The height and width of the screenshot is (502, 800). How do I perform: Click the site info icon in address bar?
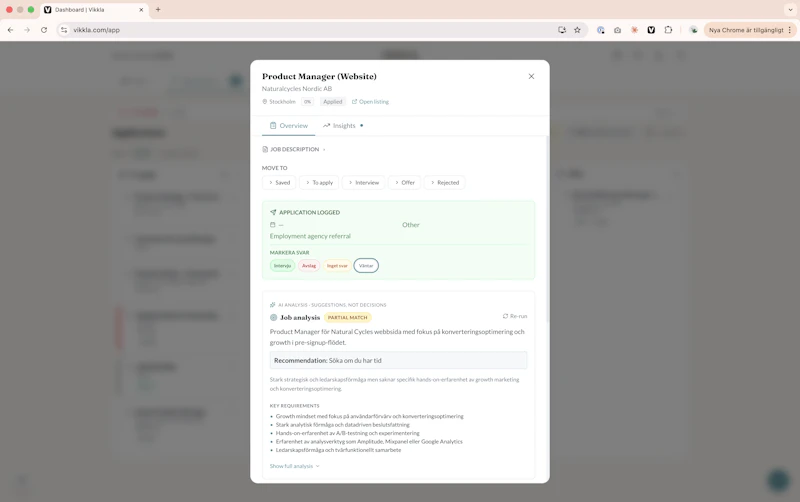coord(64,30)
